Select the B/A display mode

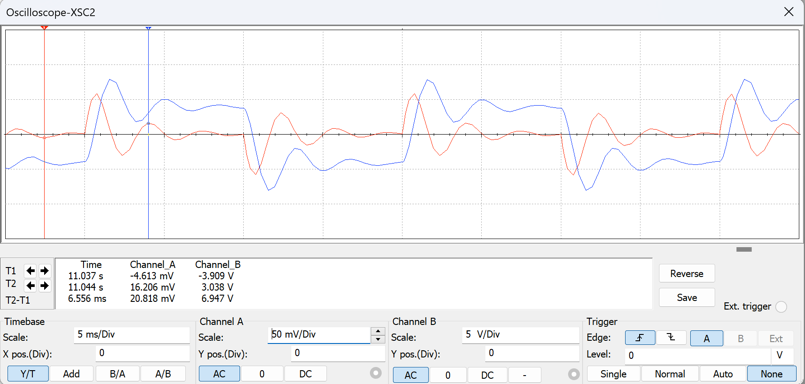pos(117,374)
